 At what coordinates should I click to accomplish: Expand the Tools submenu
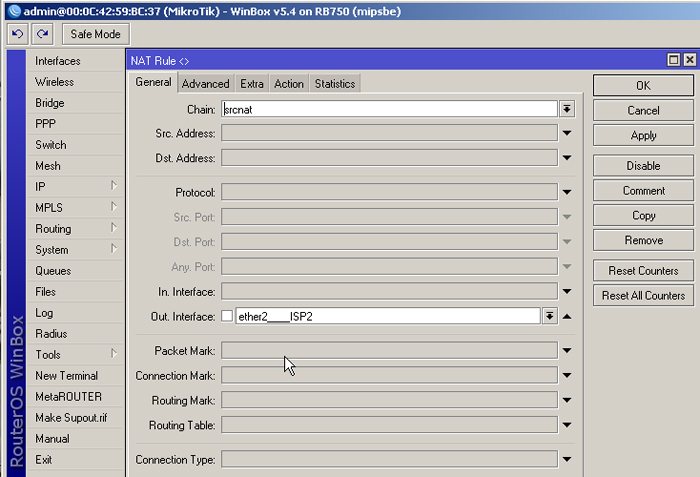click(x=75, y=355)
